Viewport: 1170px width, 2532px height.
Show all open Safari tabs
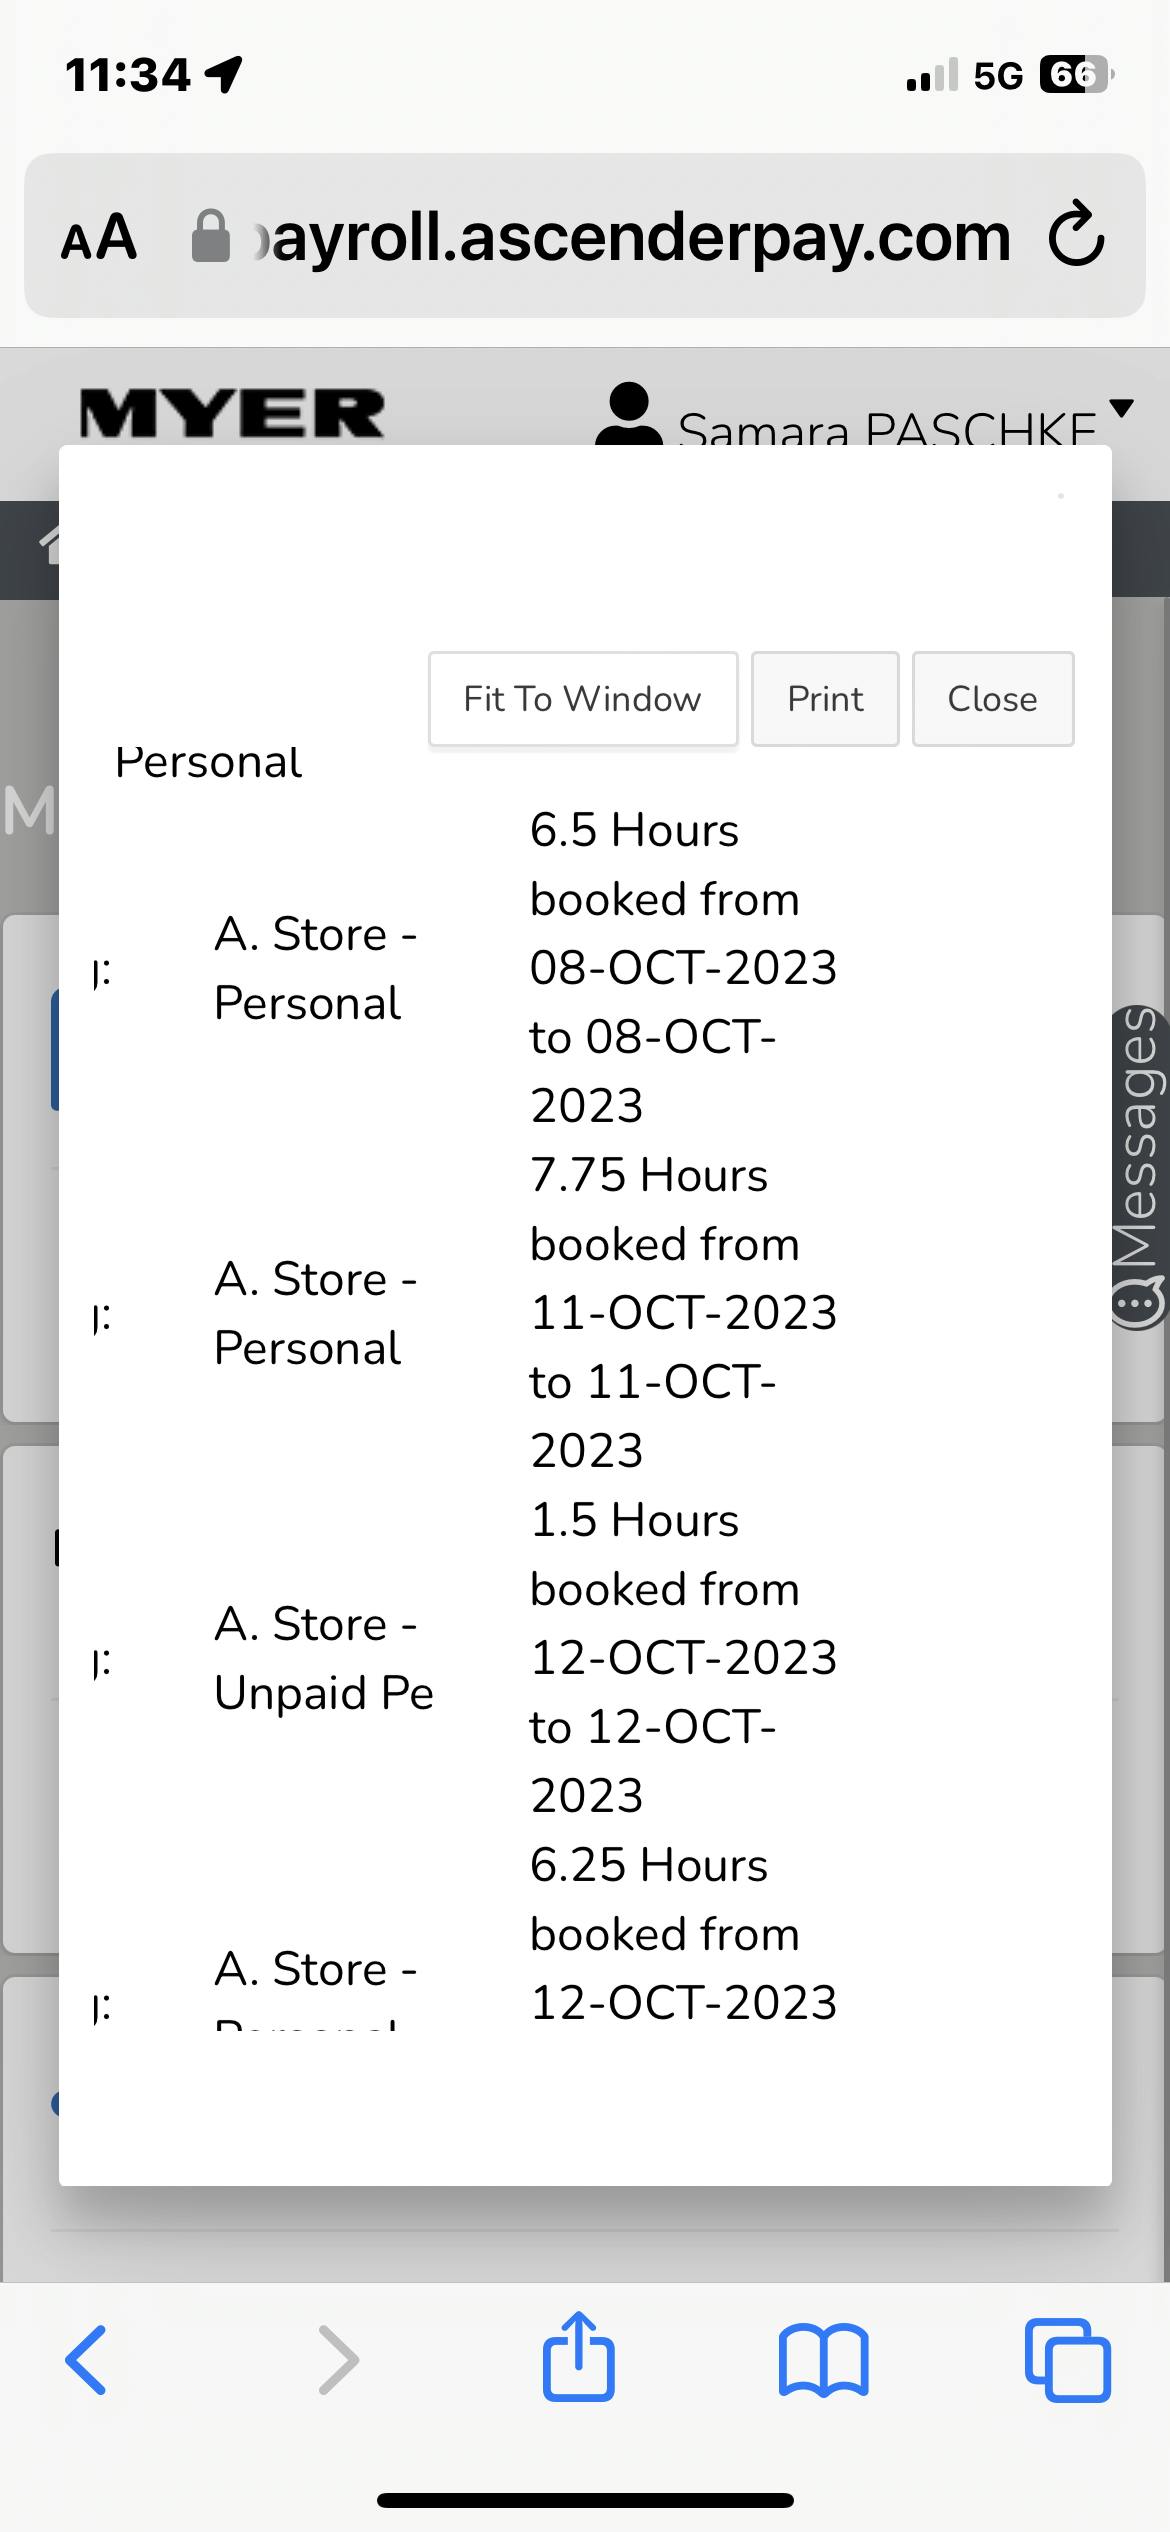(x=1067, y=2360)
